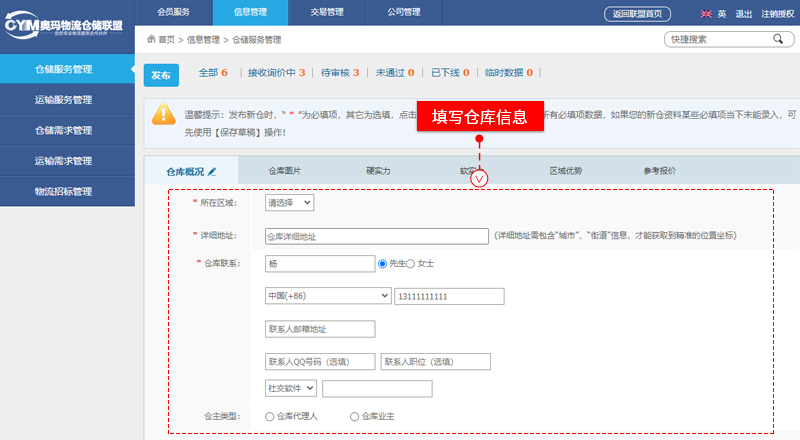Choose the 仓库业主 radio option

click(355, 416)
